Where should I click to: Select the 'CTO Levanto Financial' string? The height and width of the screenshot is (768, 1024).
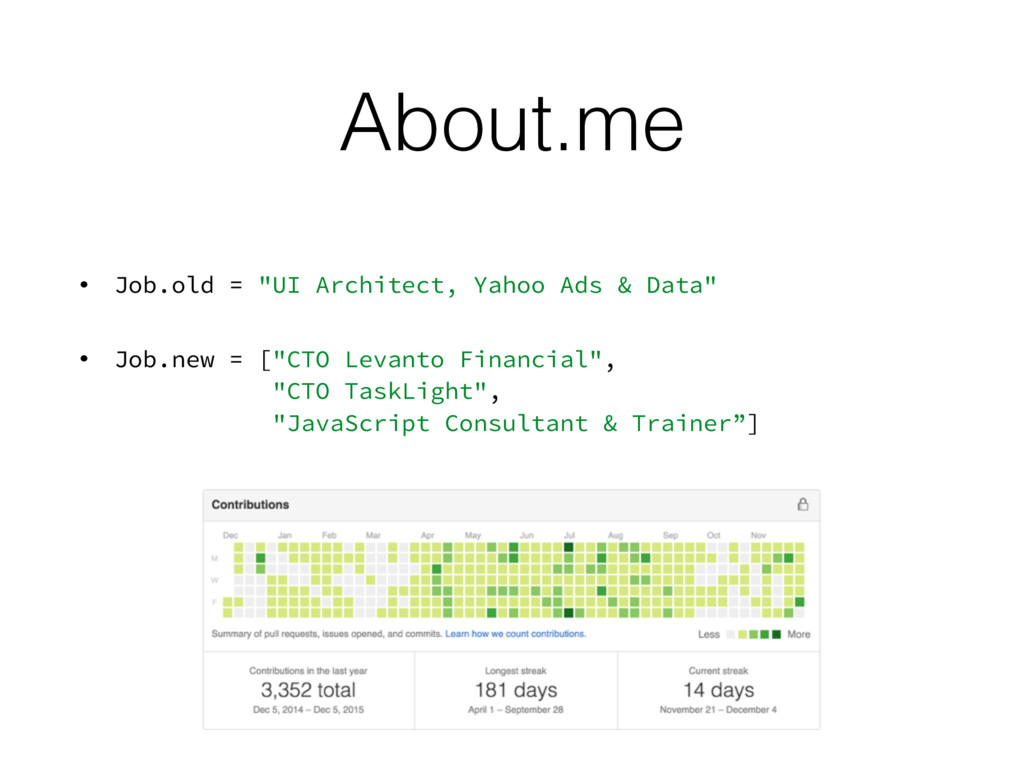437,360
